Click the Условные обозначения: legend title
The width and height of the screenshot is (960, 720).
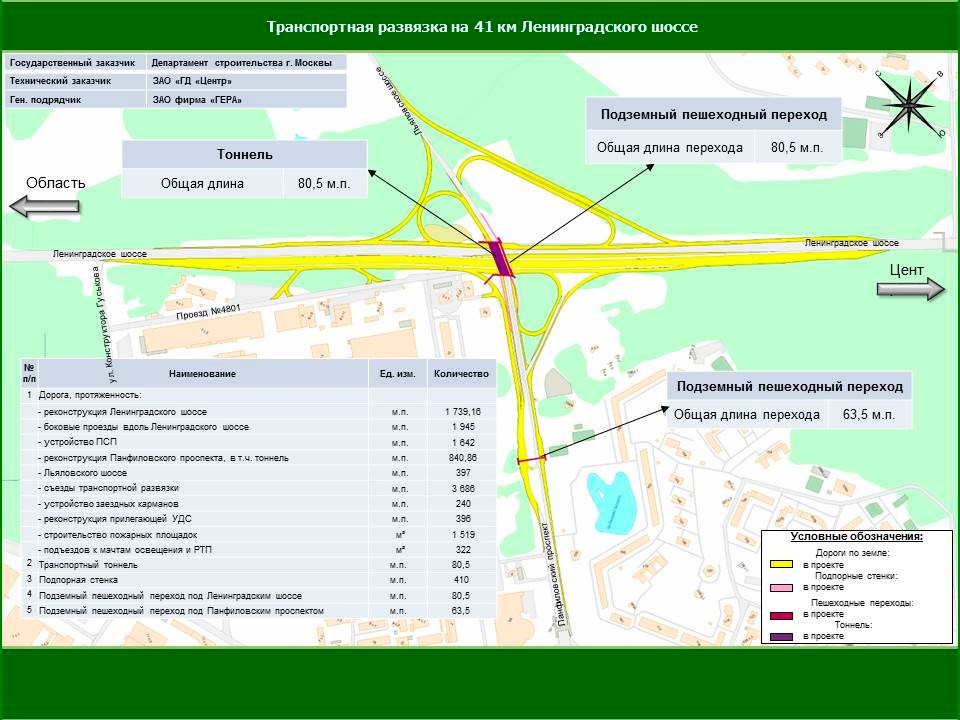857,537
